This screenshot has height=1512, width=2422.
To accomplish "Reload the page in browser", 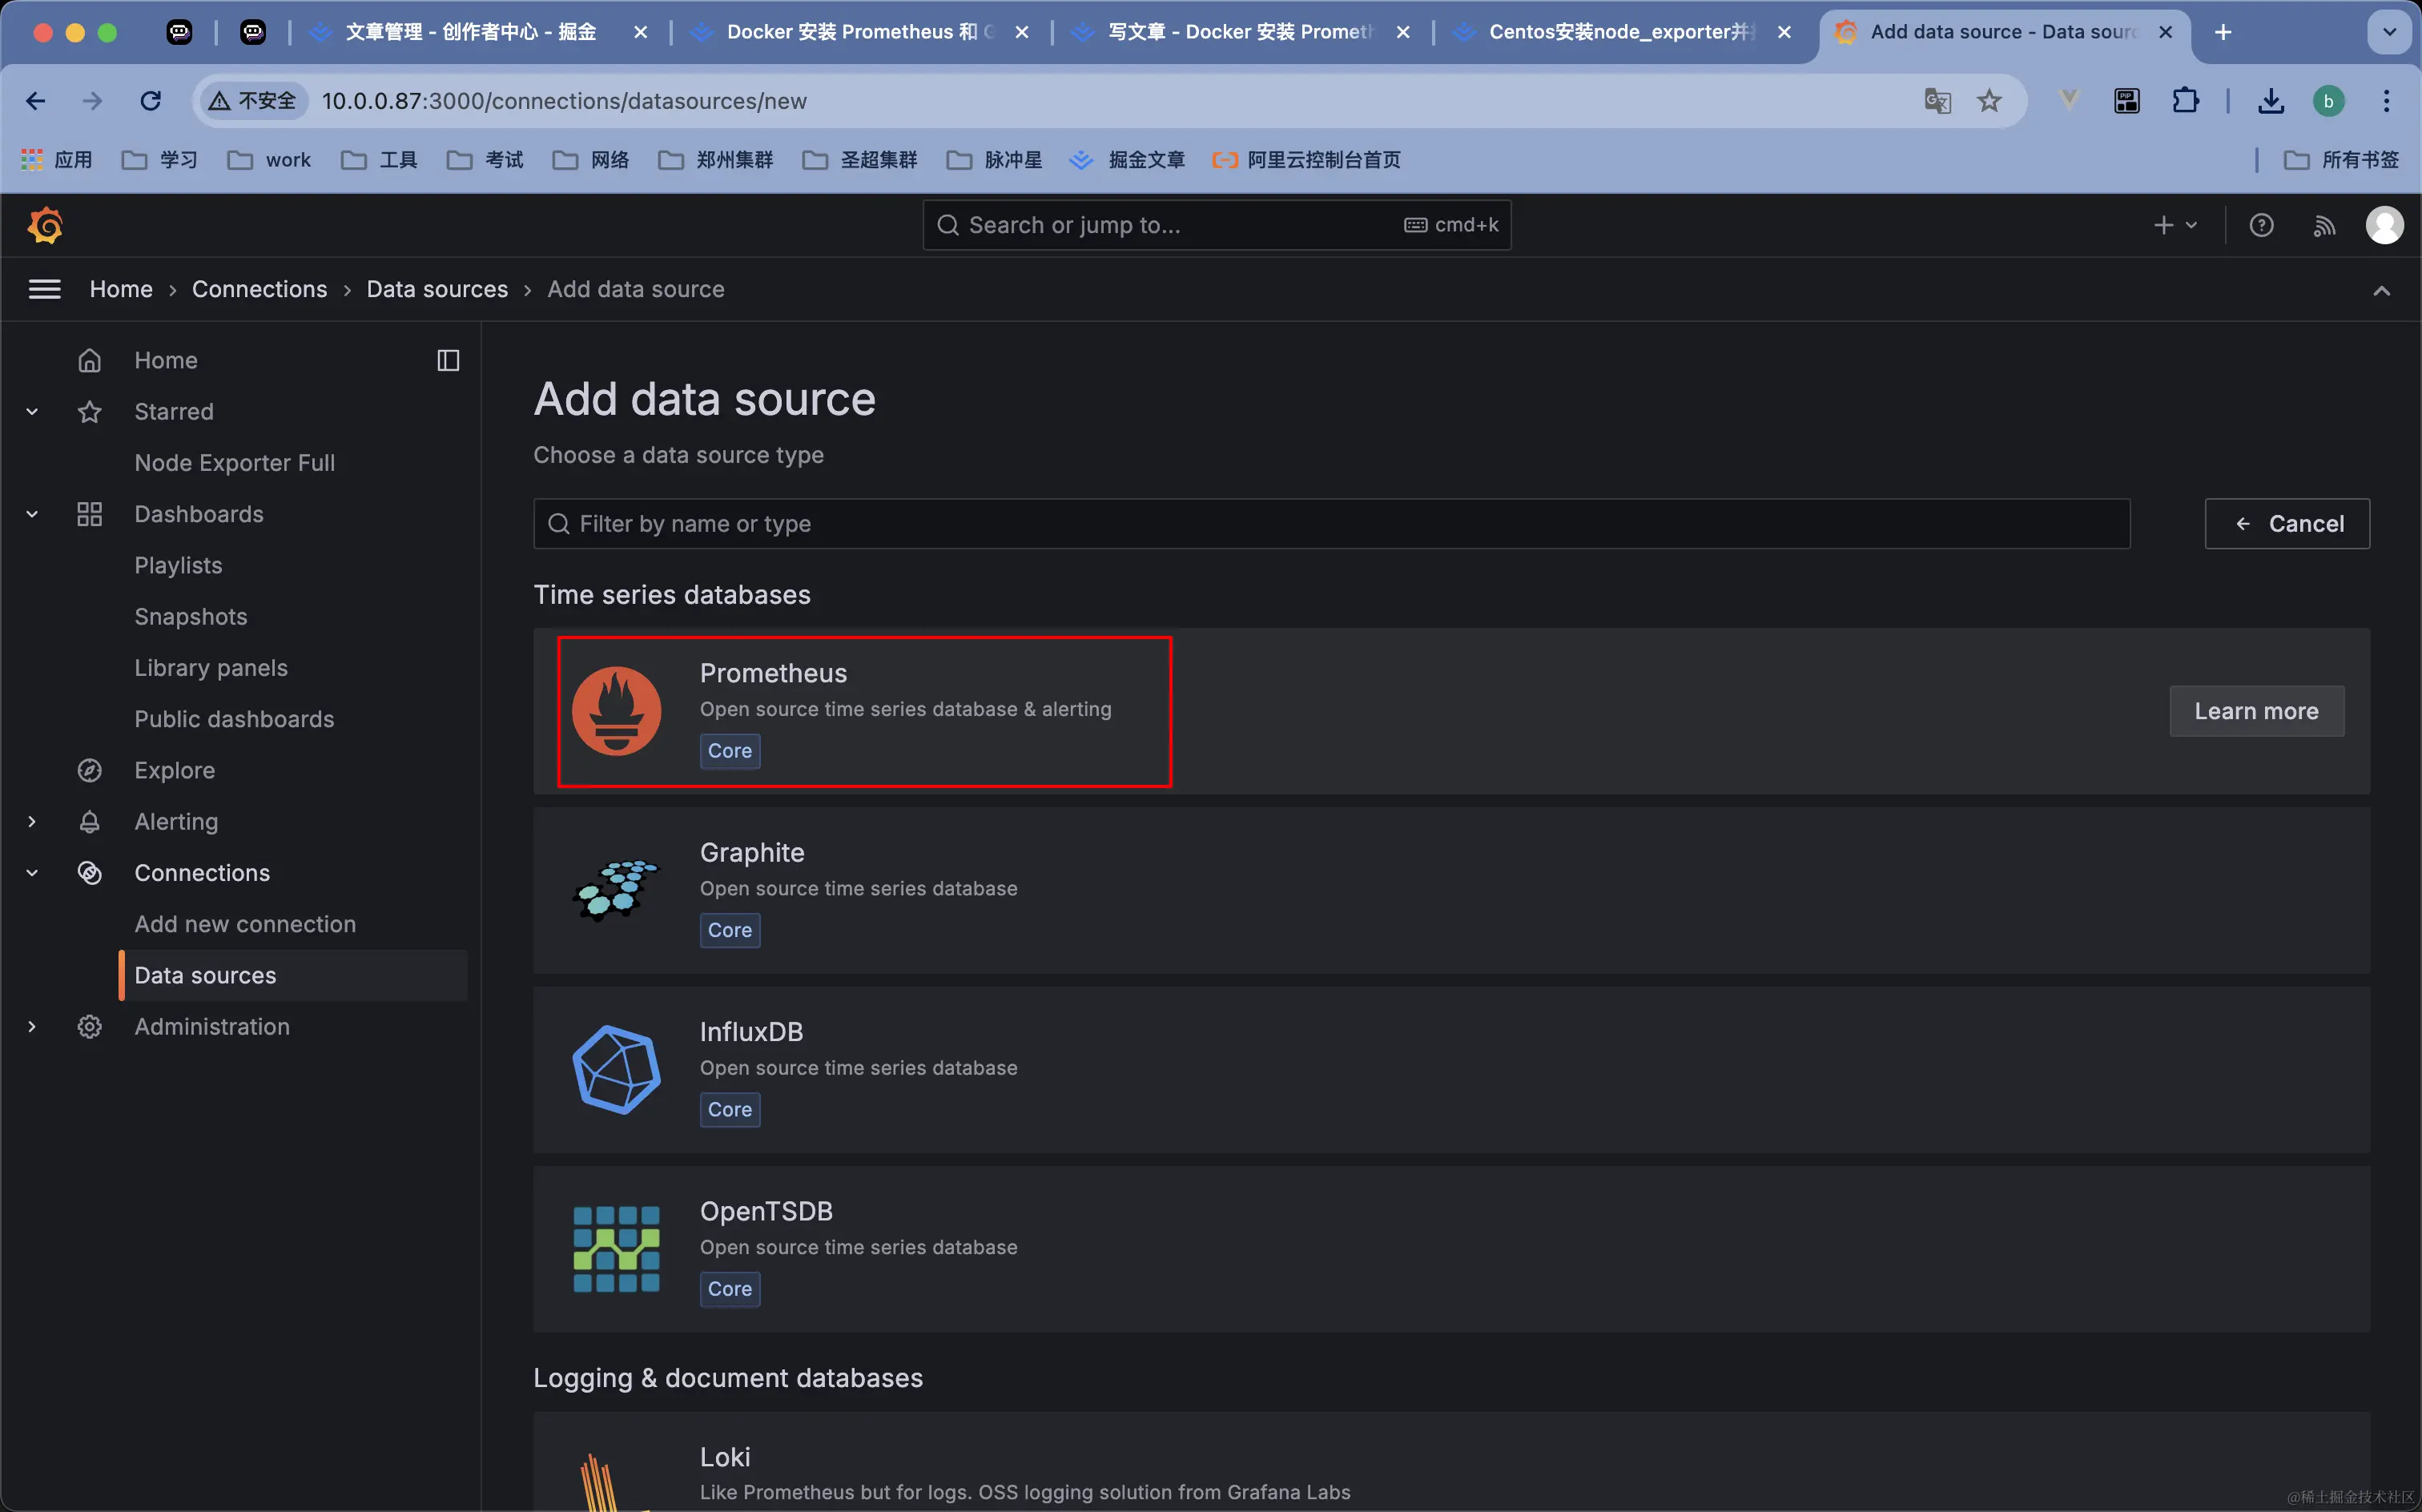I will [x=151, y=100].
